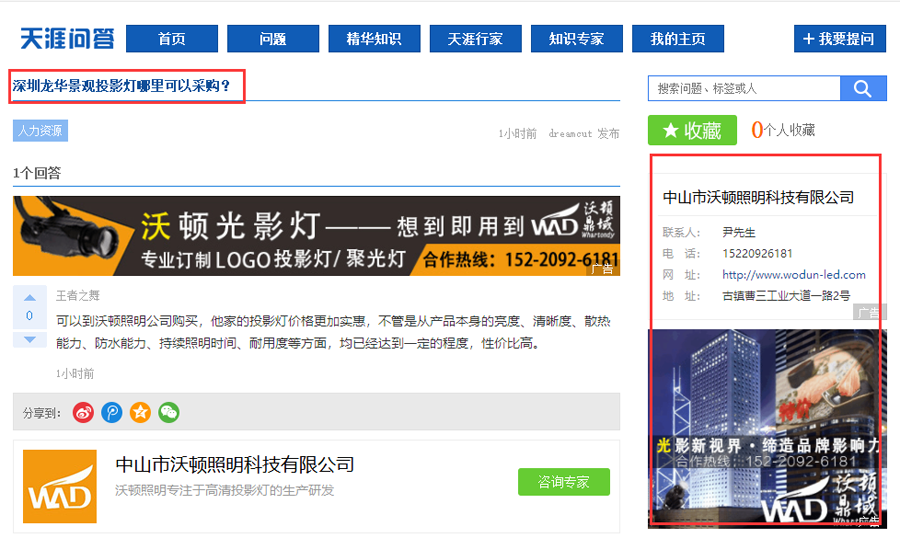Downvote the answer with the down arrow
The width and height of the screenshot is (900, 538).
coord(30,339)
